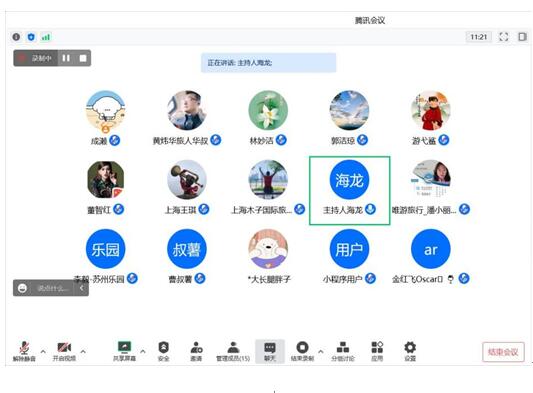Screen dimensions: 533x393
Task: Click the recording status indicator with red dot
Action: coord(36,58)
